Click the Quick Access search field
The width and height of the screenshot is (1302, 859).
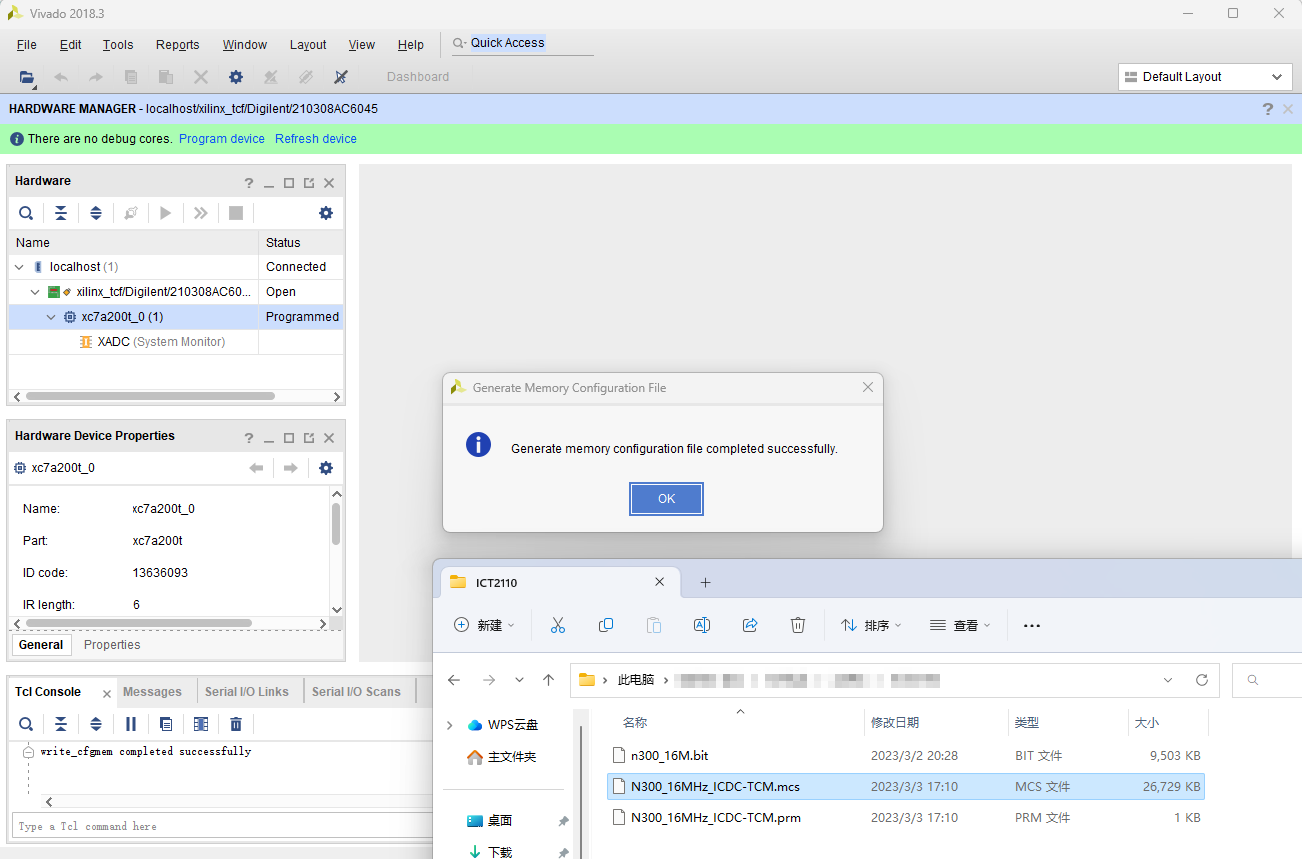[522, 43]
